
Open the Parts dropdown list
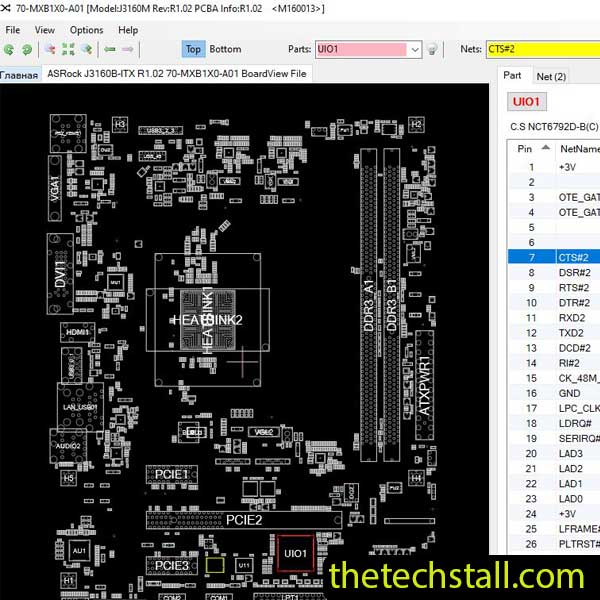(x=414, y=49)
